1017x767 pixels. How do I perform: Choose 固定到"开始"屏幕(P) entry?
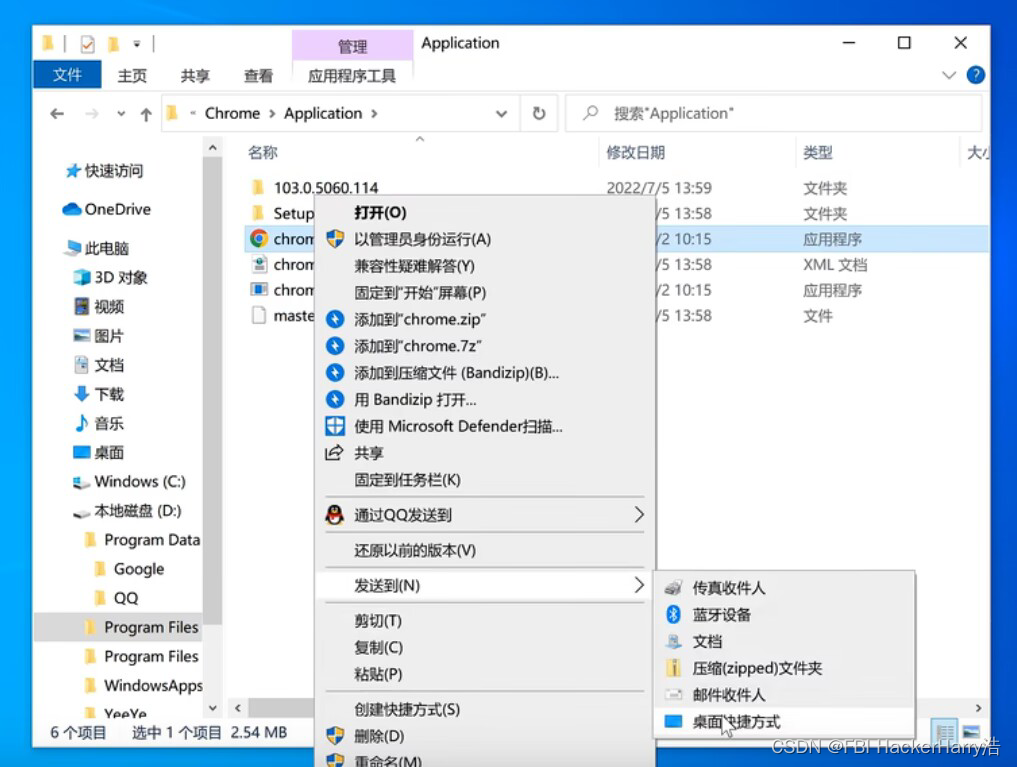click(420, 292)
